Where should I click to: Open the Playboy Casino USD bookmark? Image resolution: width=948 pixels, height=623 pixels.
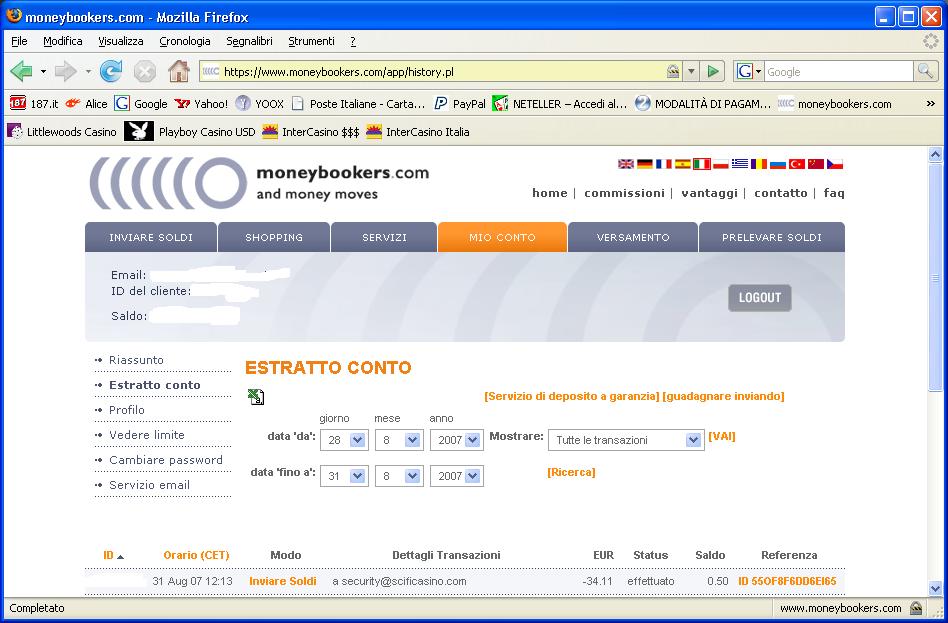pyautogui.click(x=190, y=131)
